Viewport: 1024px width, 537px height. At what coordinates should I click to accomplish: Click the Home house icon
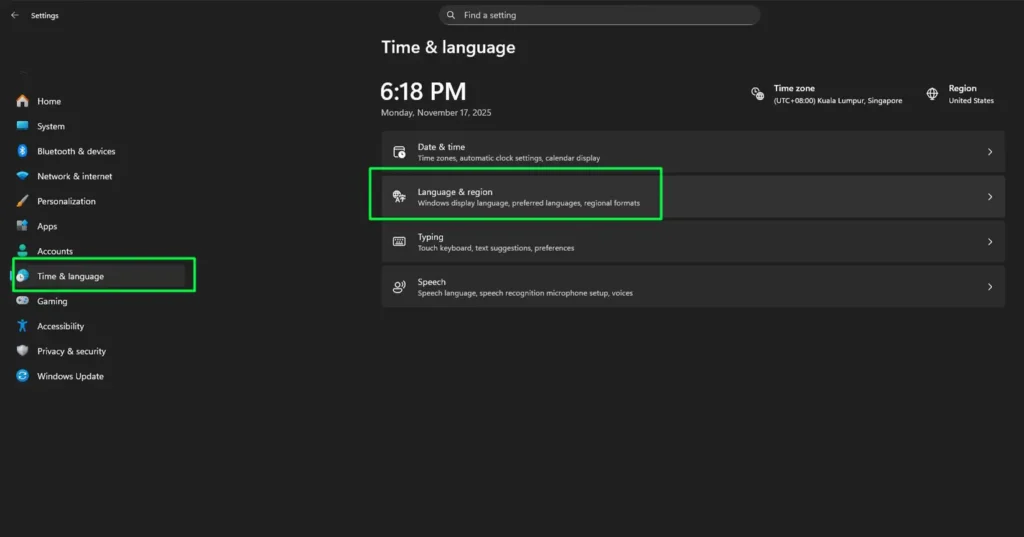22,101
